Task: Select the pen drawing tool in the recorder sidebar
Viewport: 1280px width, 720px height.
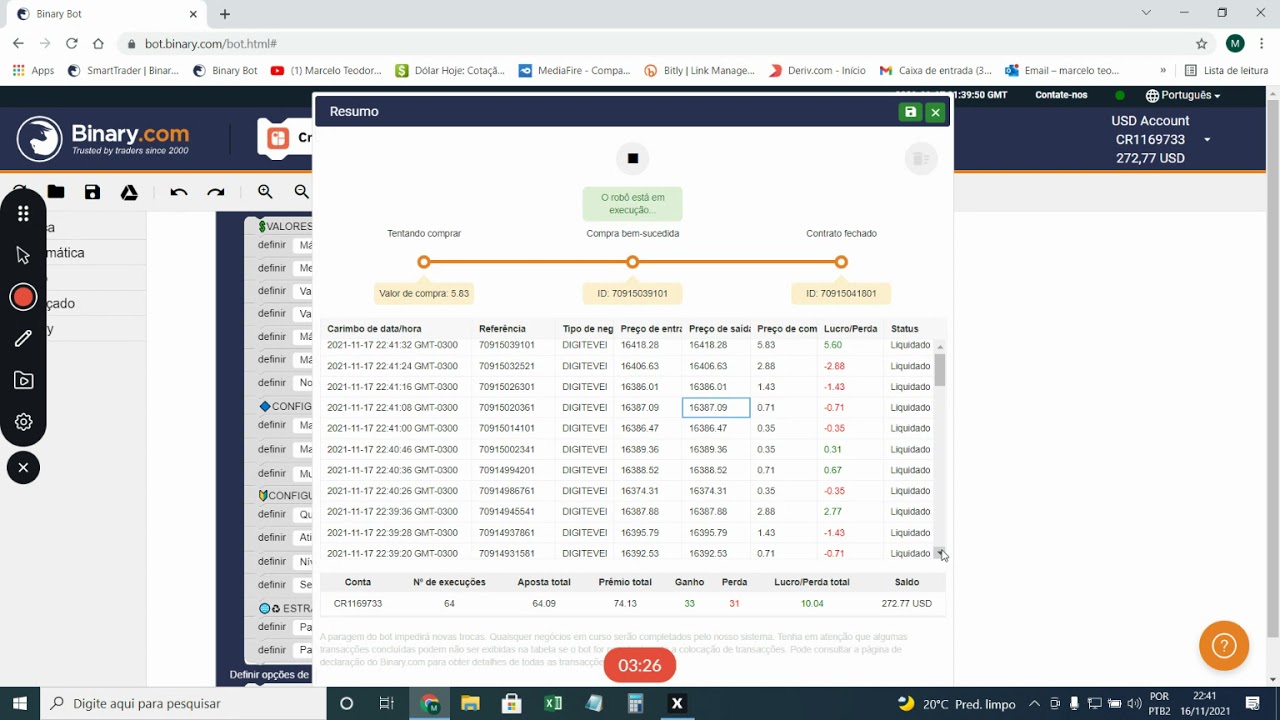Action: 23,339
